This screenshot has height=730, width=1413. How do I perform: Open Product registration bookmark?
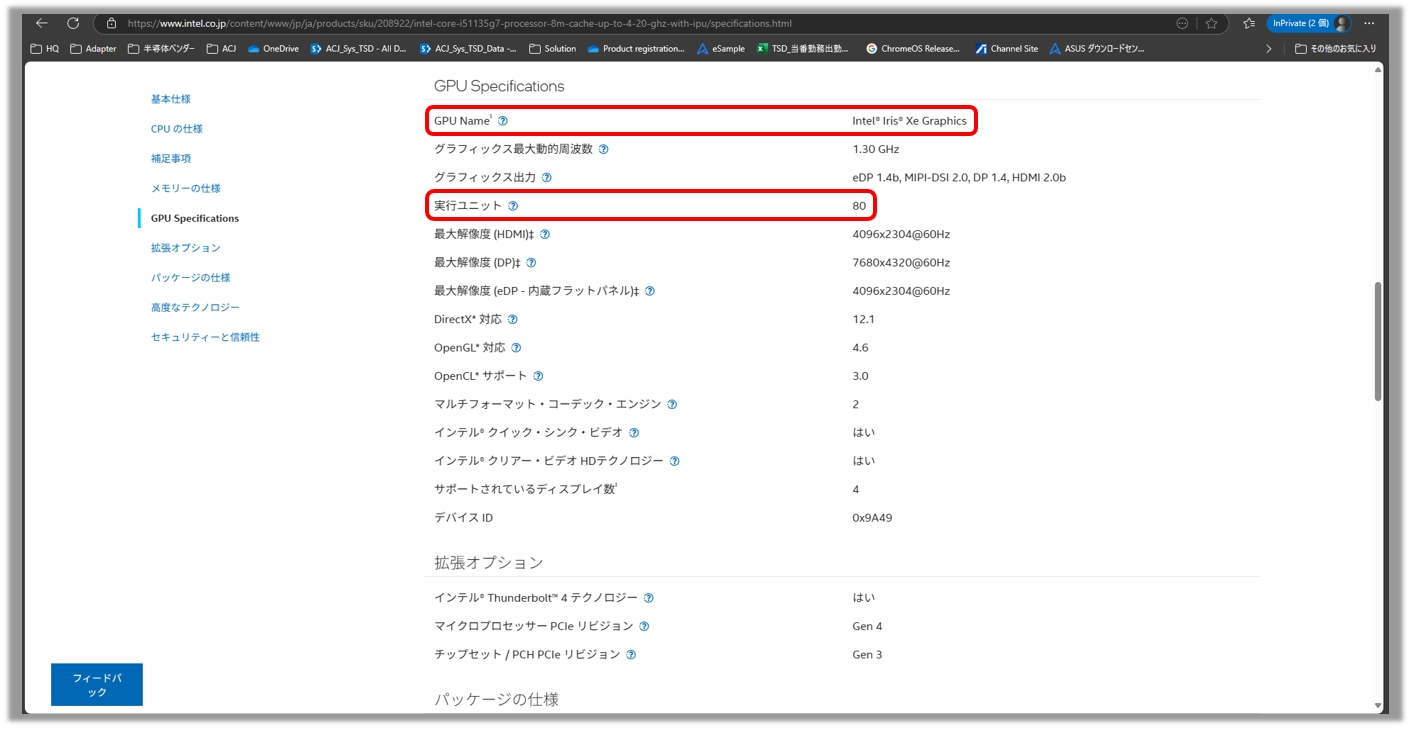636,48
